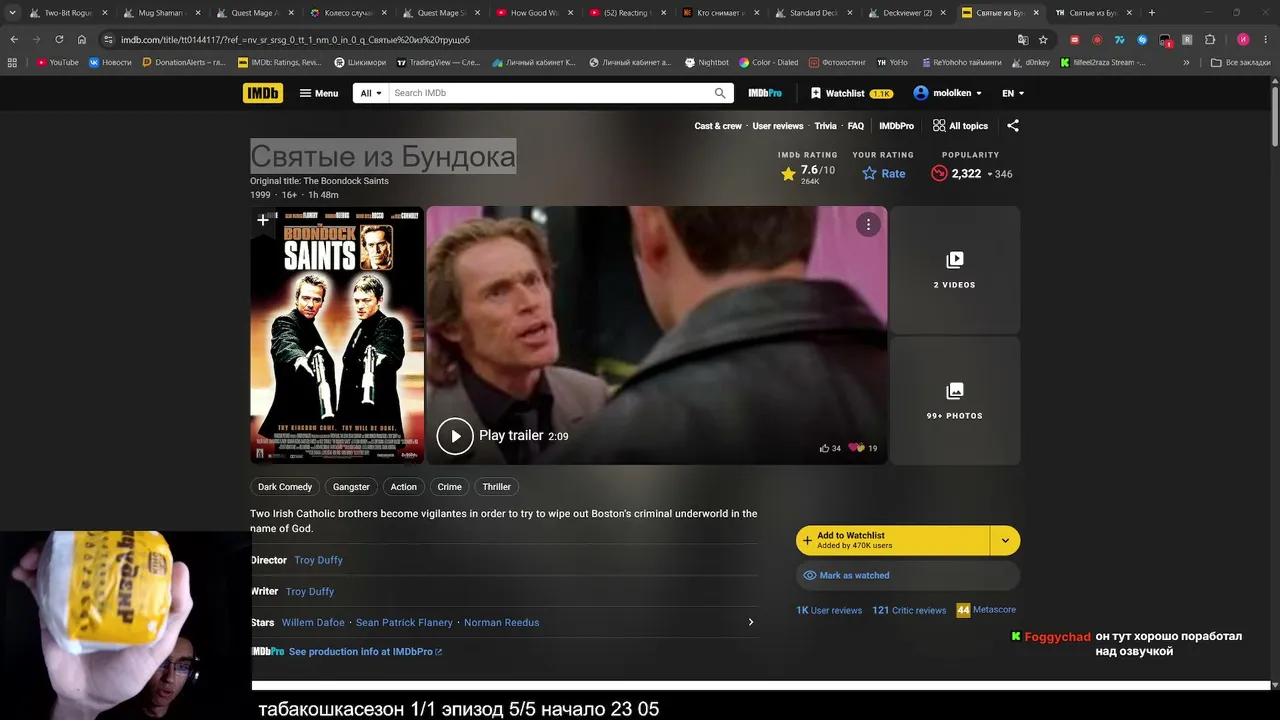The width and height of the screenshot is (1280, 720).
Task: Open the 99+ Photos gallery
Action: pos(955,400)
